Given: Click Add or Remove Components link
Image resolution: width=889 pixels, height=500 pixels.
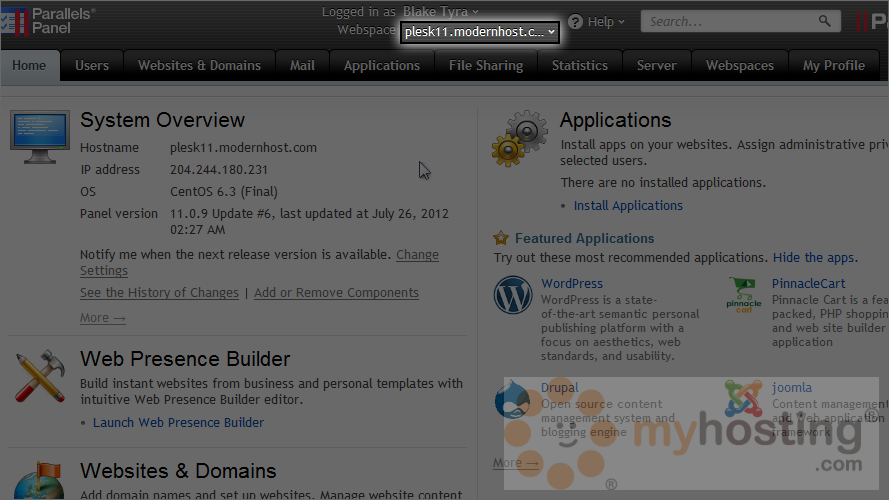Looking at the screenshot, I should (x=336, y=293).
